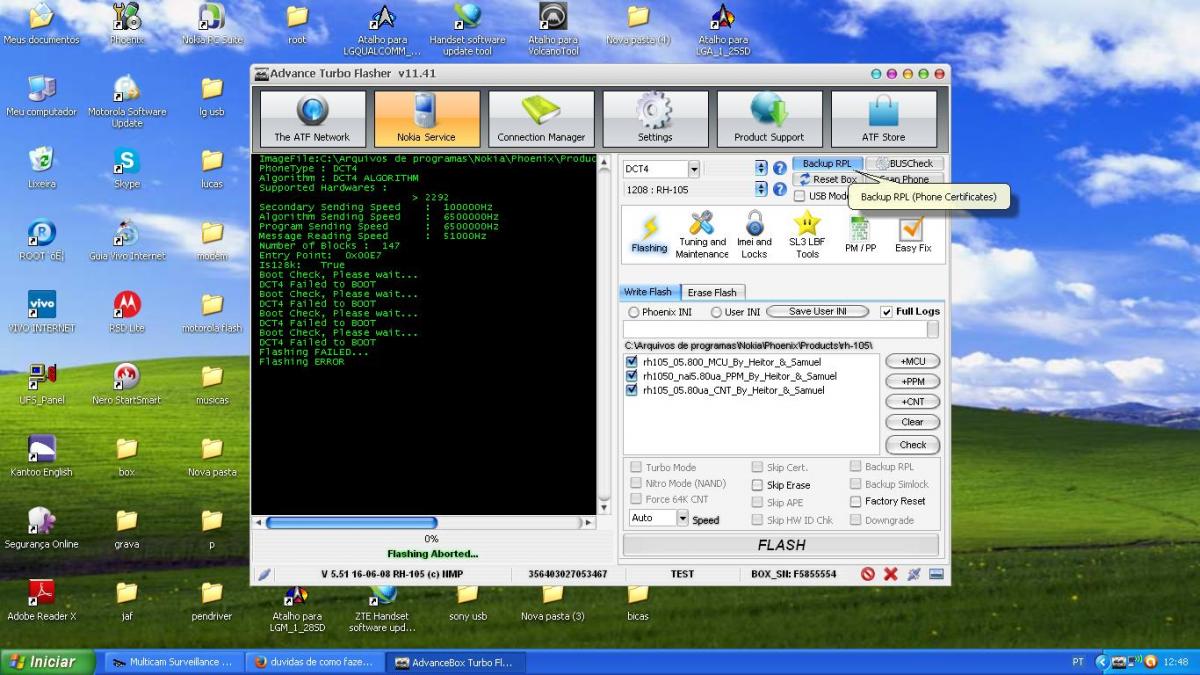Image resolution: width=1200 pixels, height=675 pixels.
Task: Click the +MCU button
Action: (x=912, y=361)
